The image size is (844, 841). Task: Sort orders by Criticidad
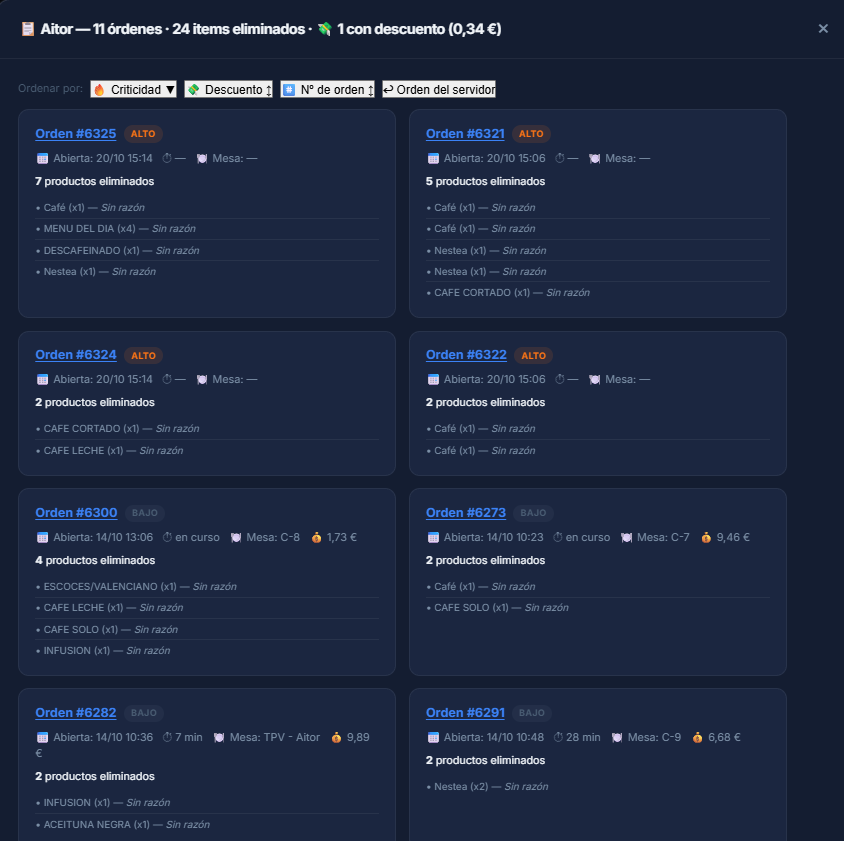pyautogui.click(x=133, y=89)
